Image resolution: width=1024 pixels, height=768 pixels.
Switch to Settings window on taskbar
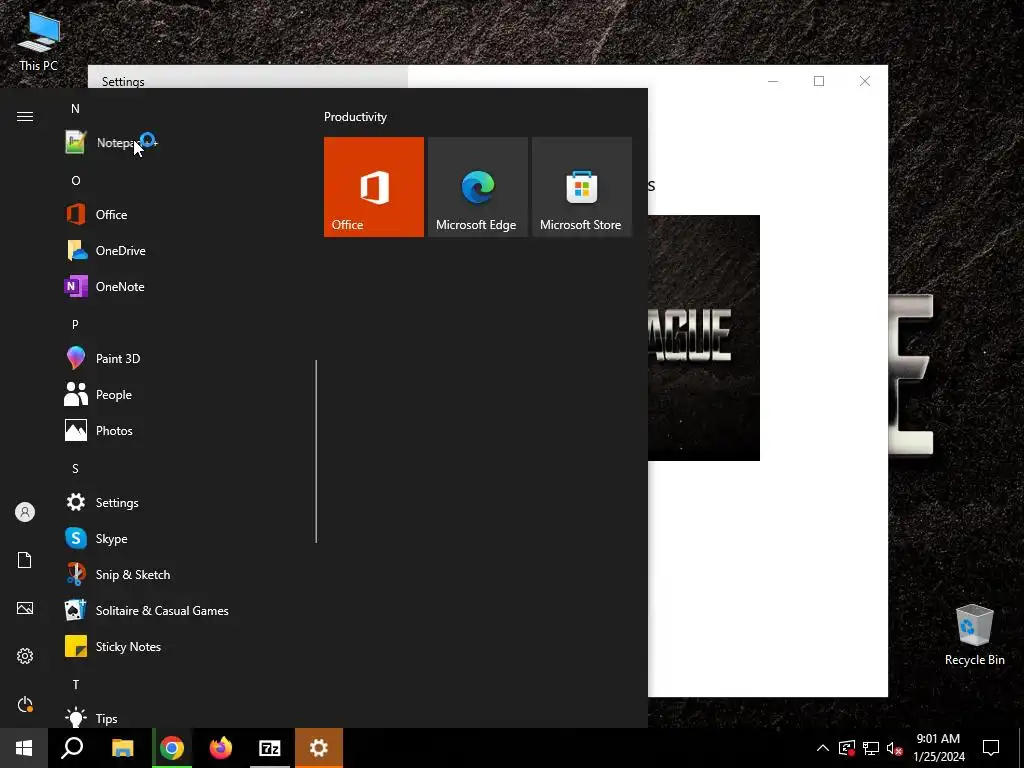pyautogui.click(x=319, y=748)
